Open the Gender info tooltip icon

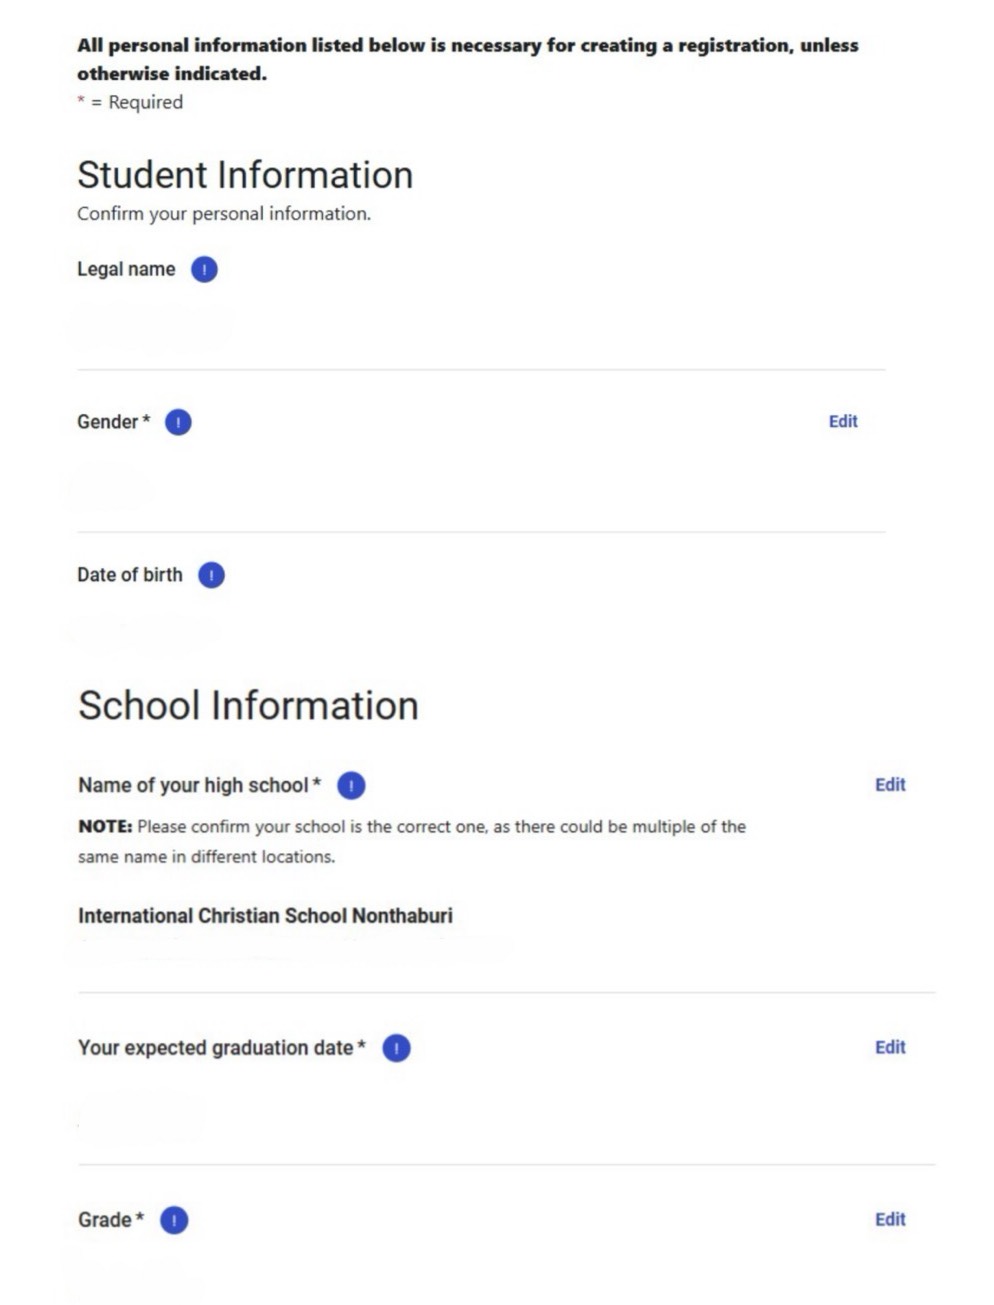click(x=178, y=423)
